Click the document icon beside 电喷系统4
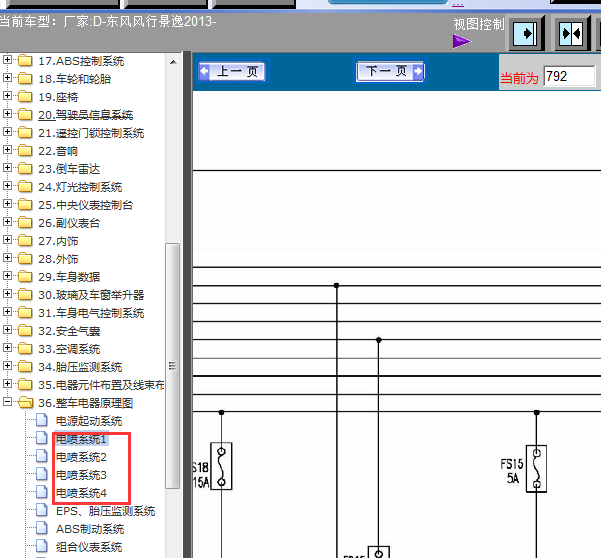 [41, 492]
